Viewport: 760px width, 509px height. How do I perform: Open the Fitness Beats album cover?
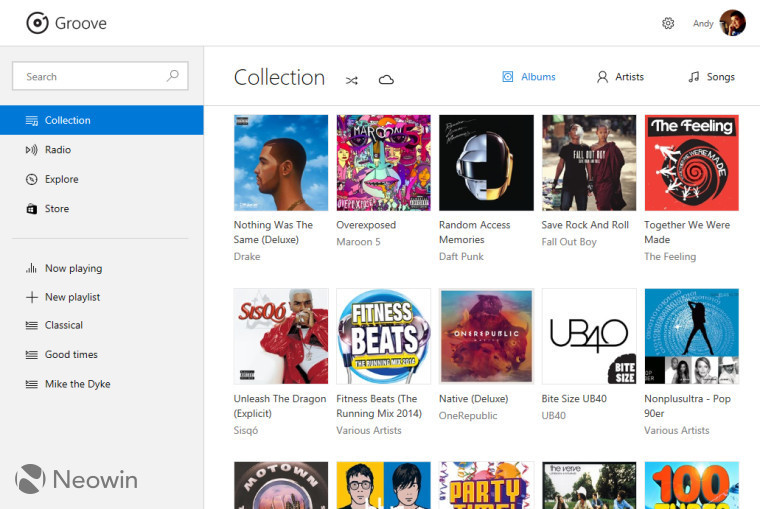[383, 336]
